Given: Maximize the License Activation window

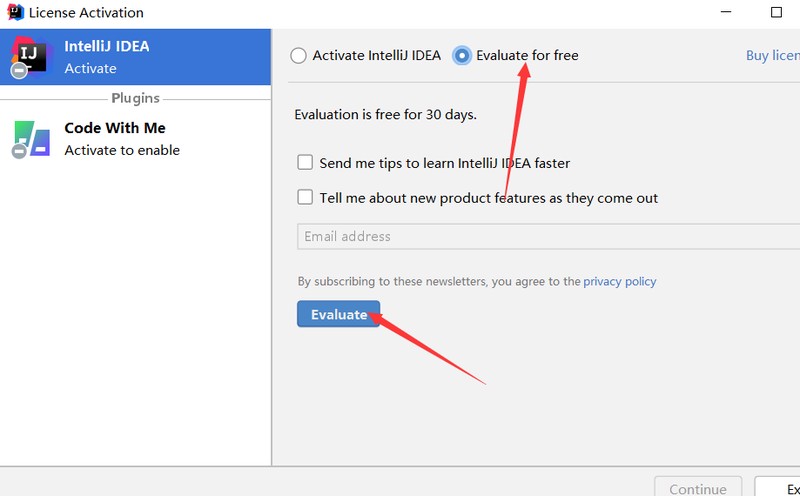Looking at the screenshot, I should [776, 12].
